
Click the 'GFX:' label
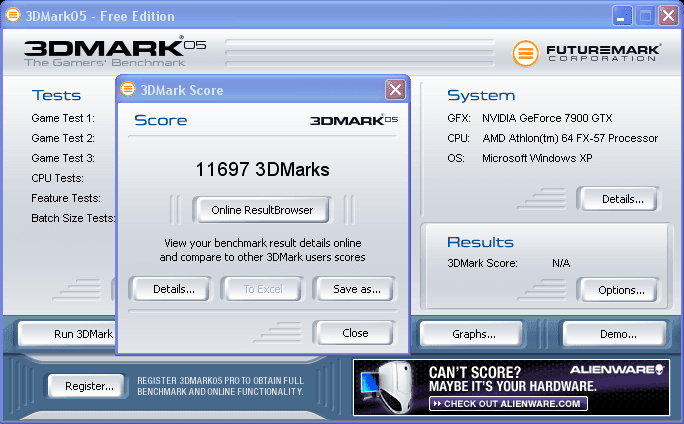459,118
